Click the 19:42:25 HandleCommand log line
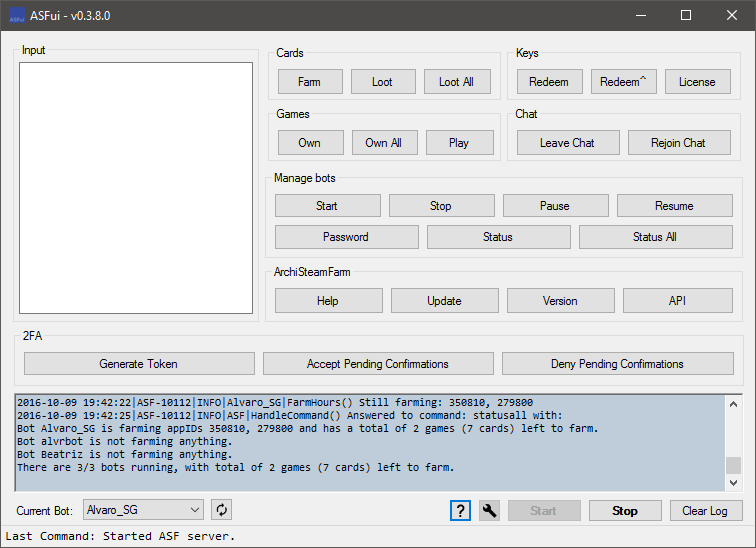Viewport: 756px width, 548px height. pos(290,415)
